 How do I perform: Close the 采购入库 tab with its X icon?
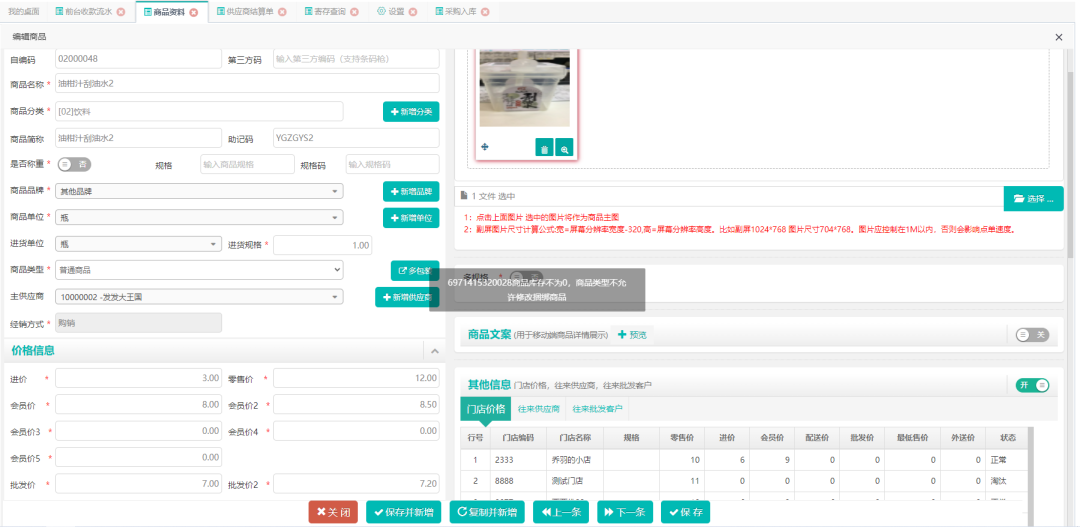[x=485, y=12]
